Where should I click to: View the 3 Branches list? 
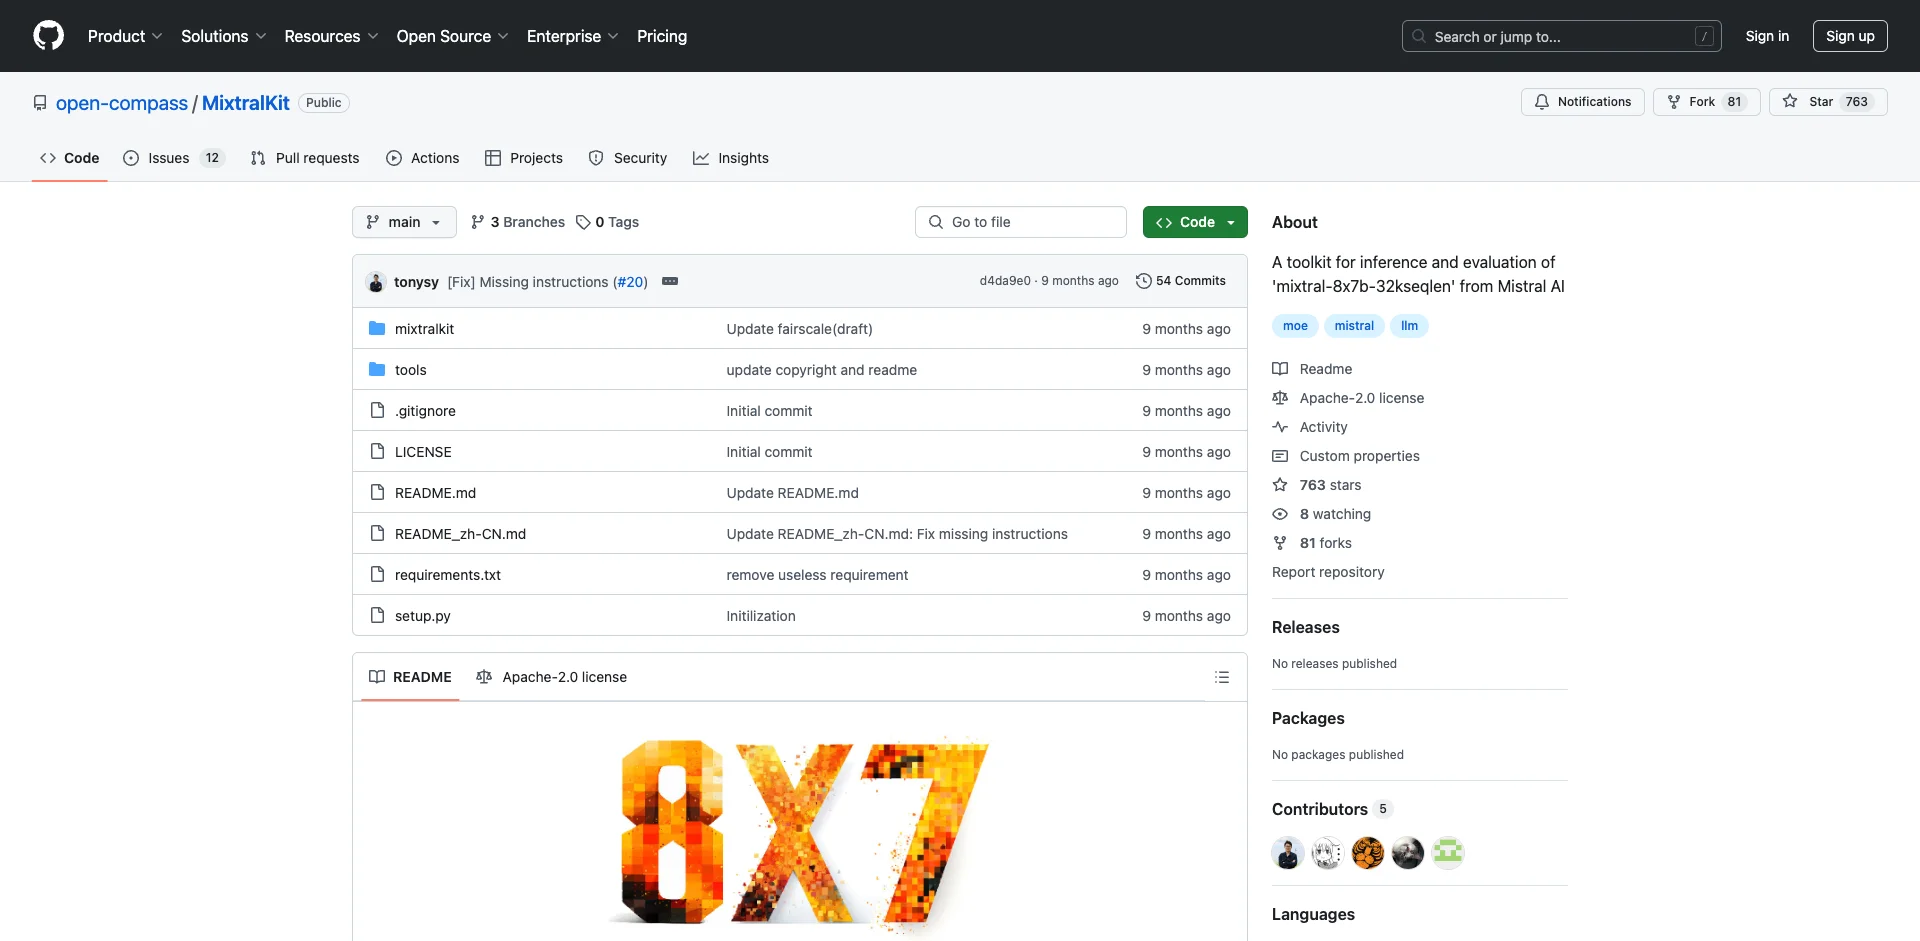[x=518, y=222]
